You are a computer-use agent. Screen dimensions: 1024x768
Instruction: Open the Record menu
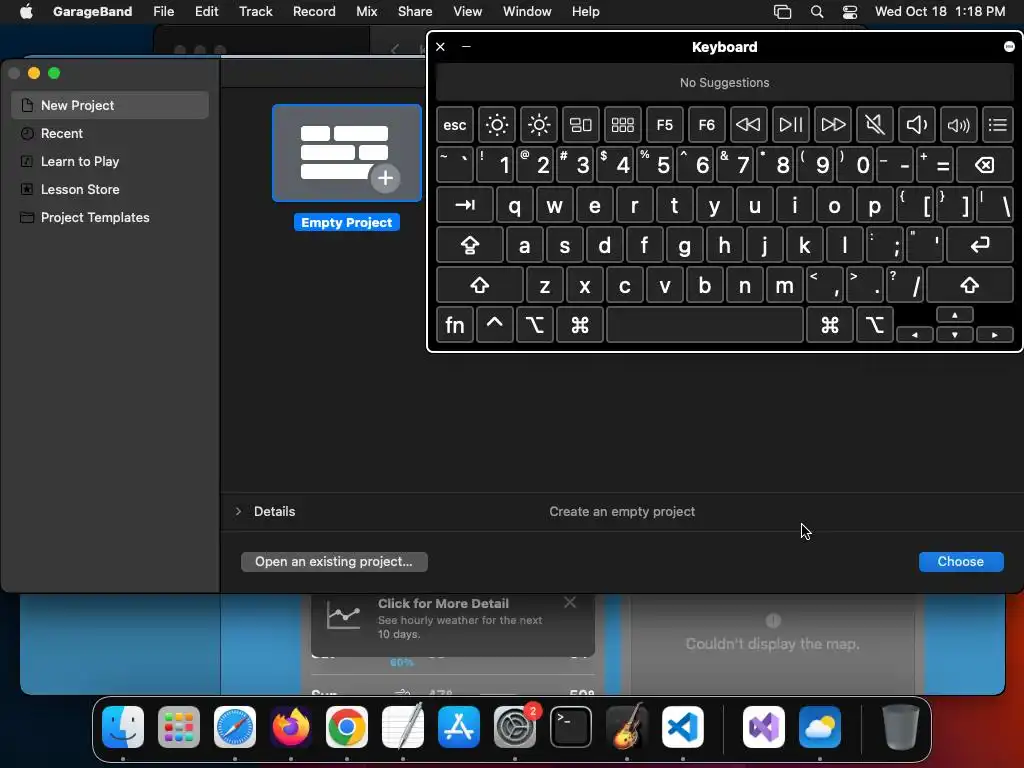coord(314,11)
